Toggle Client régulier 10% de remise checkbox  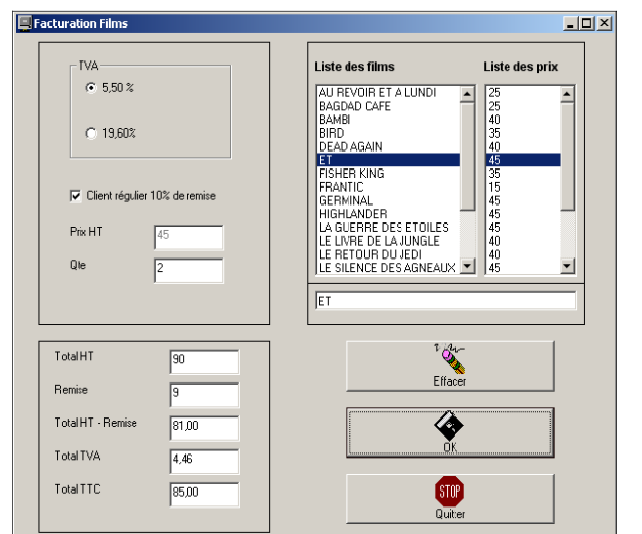[x=76, y=196]
